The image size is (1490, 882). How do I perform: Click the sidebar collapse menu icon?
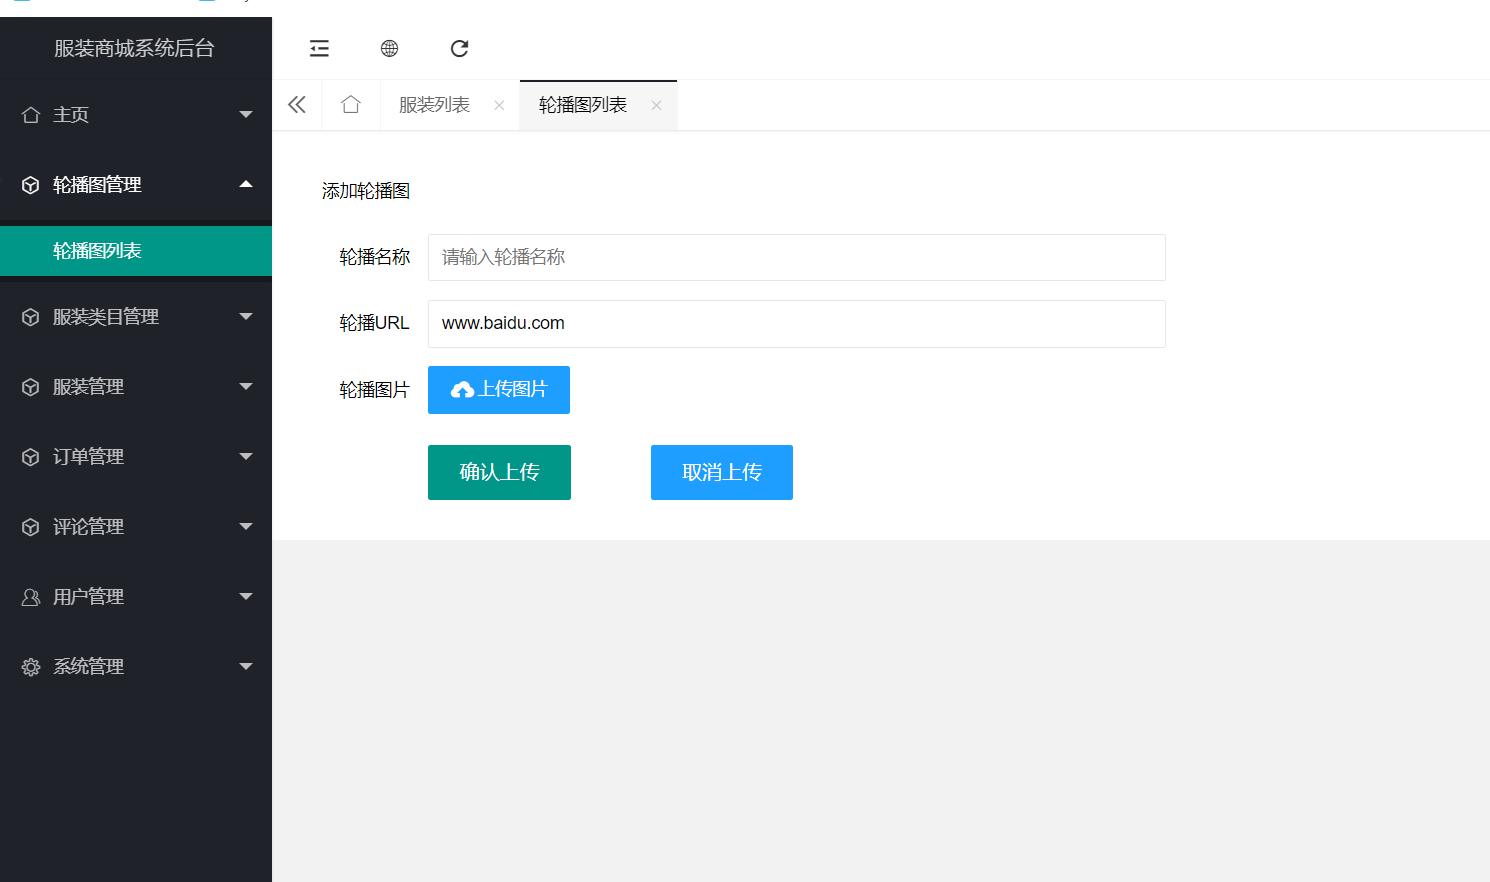tap(319, 48)
